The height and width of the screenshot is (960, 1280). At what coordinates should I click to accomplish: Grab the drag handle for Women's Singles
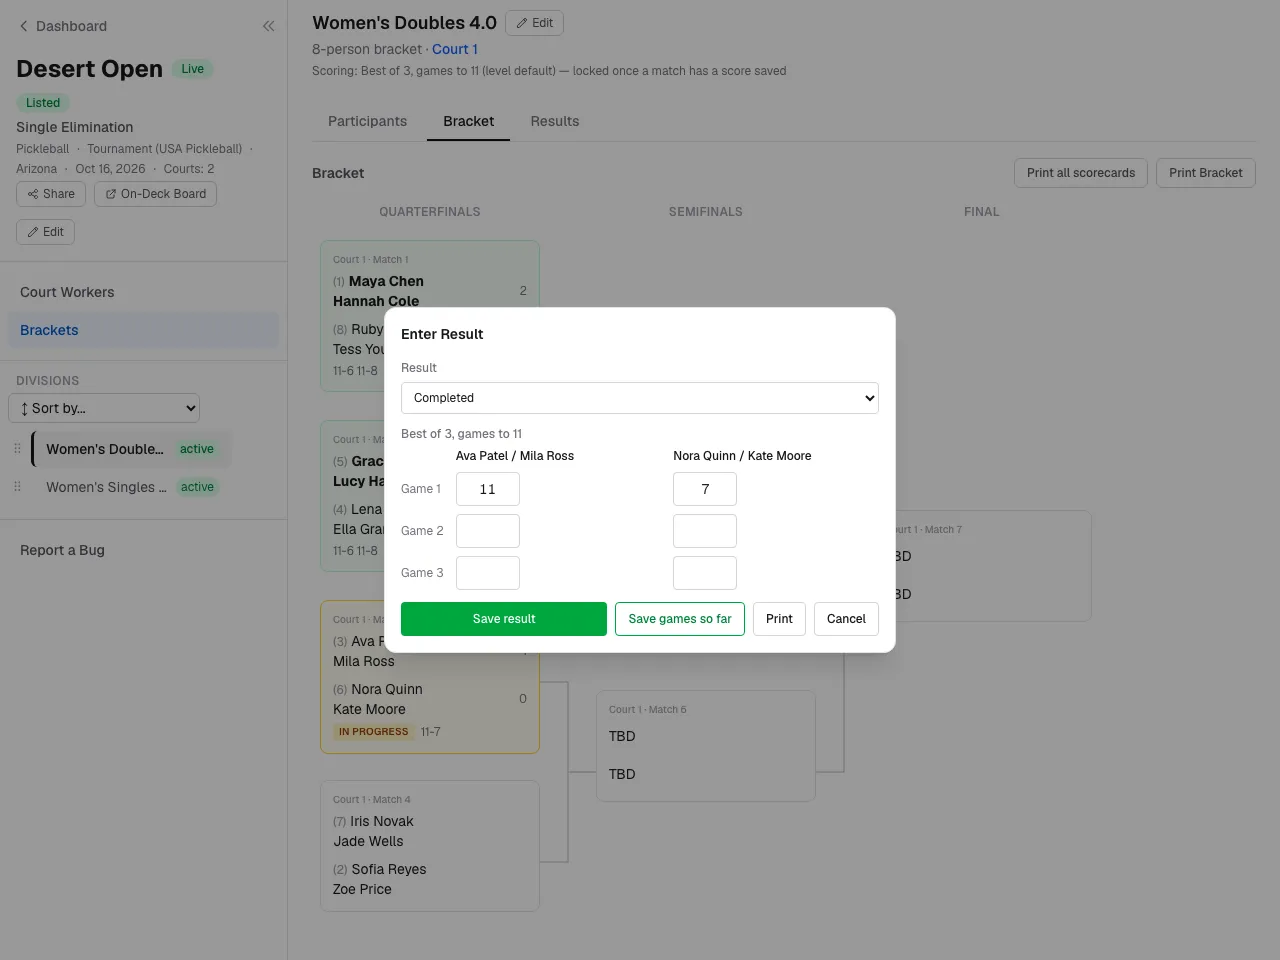pos(17,487)
